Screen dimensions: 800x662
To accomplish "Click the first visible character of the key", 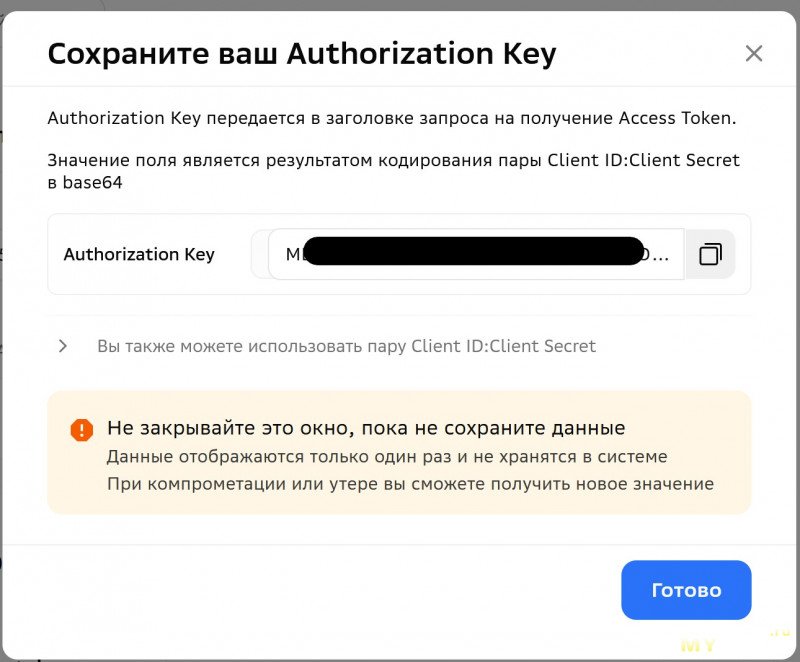I will (292, 255).
